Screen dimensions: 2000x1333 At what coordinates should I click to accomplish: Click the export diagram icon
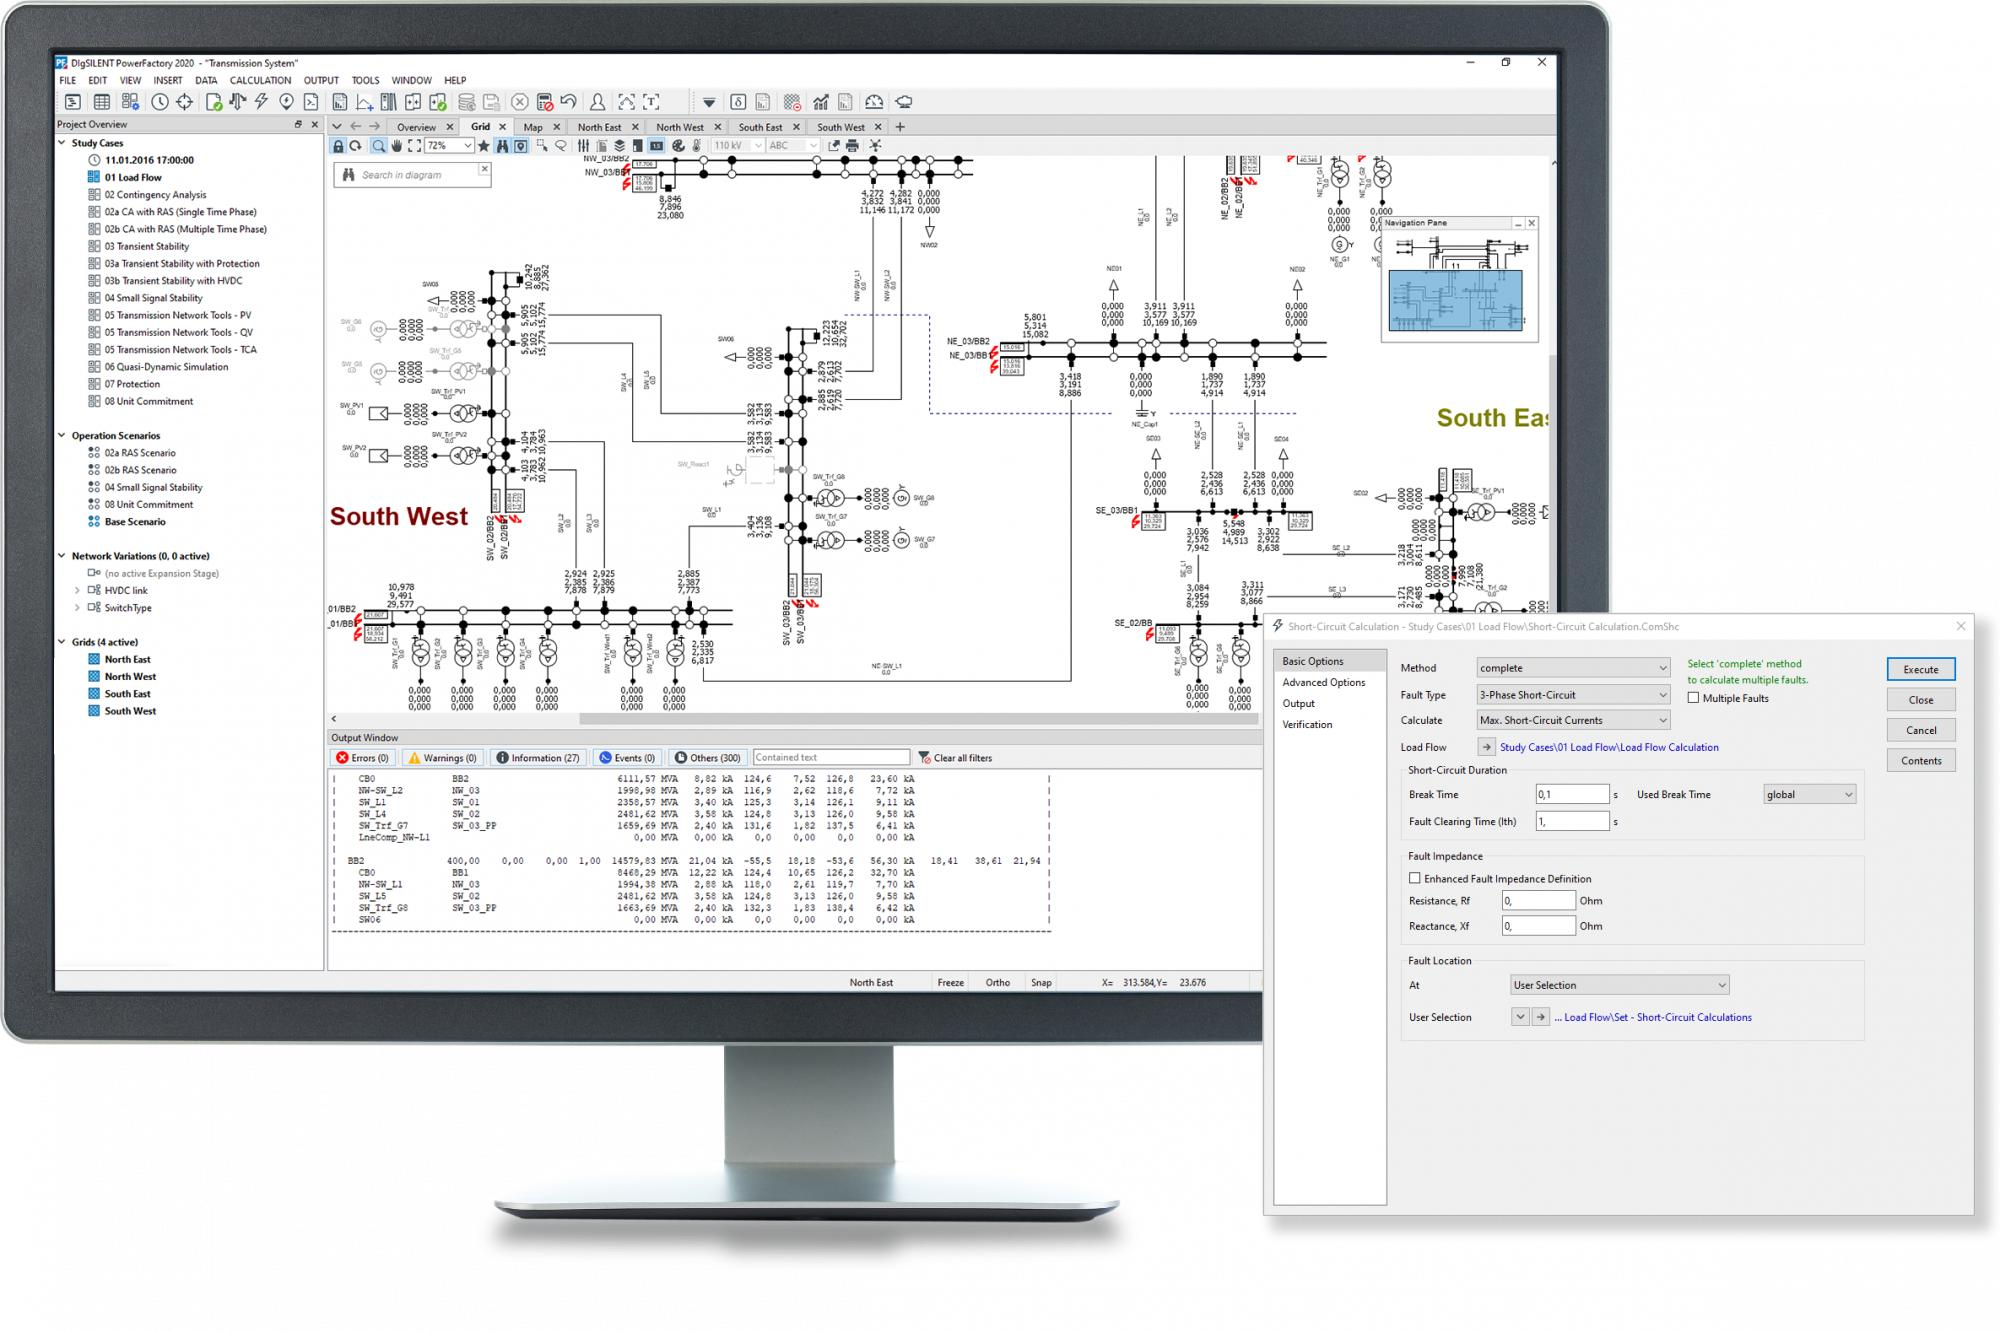(834, 146)
